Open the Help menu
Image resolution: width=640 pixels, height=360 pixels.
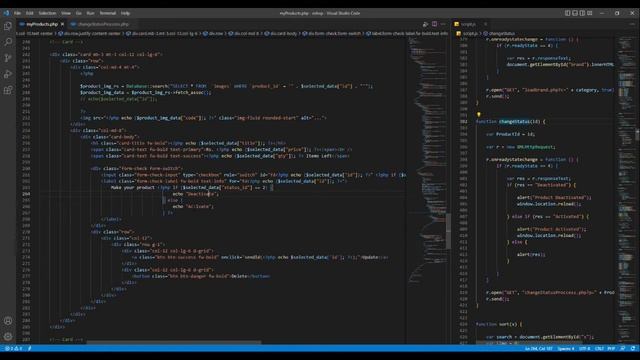pyautogui.click(x=125, y=13)
